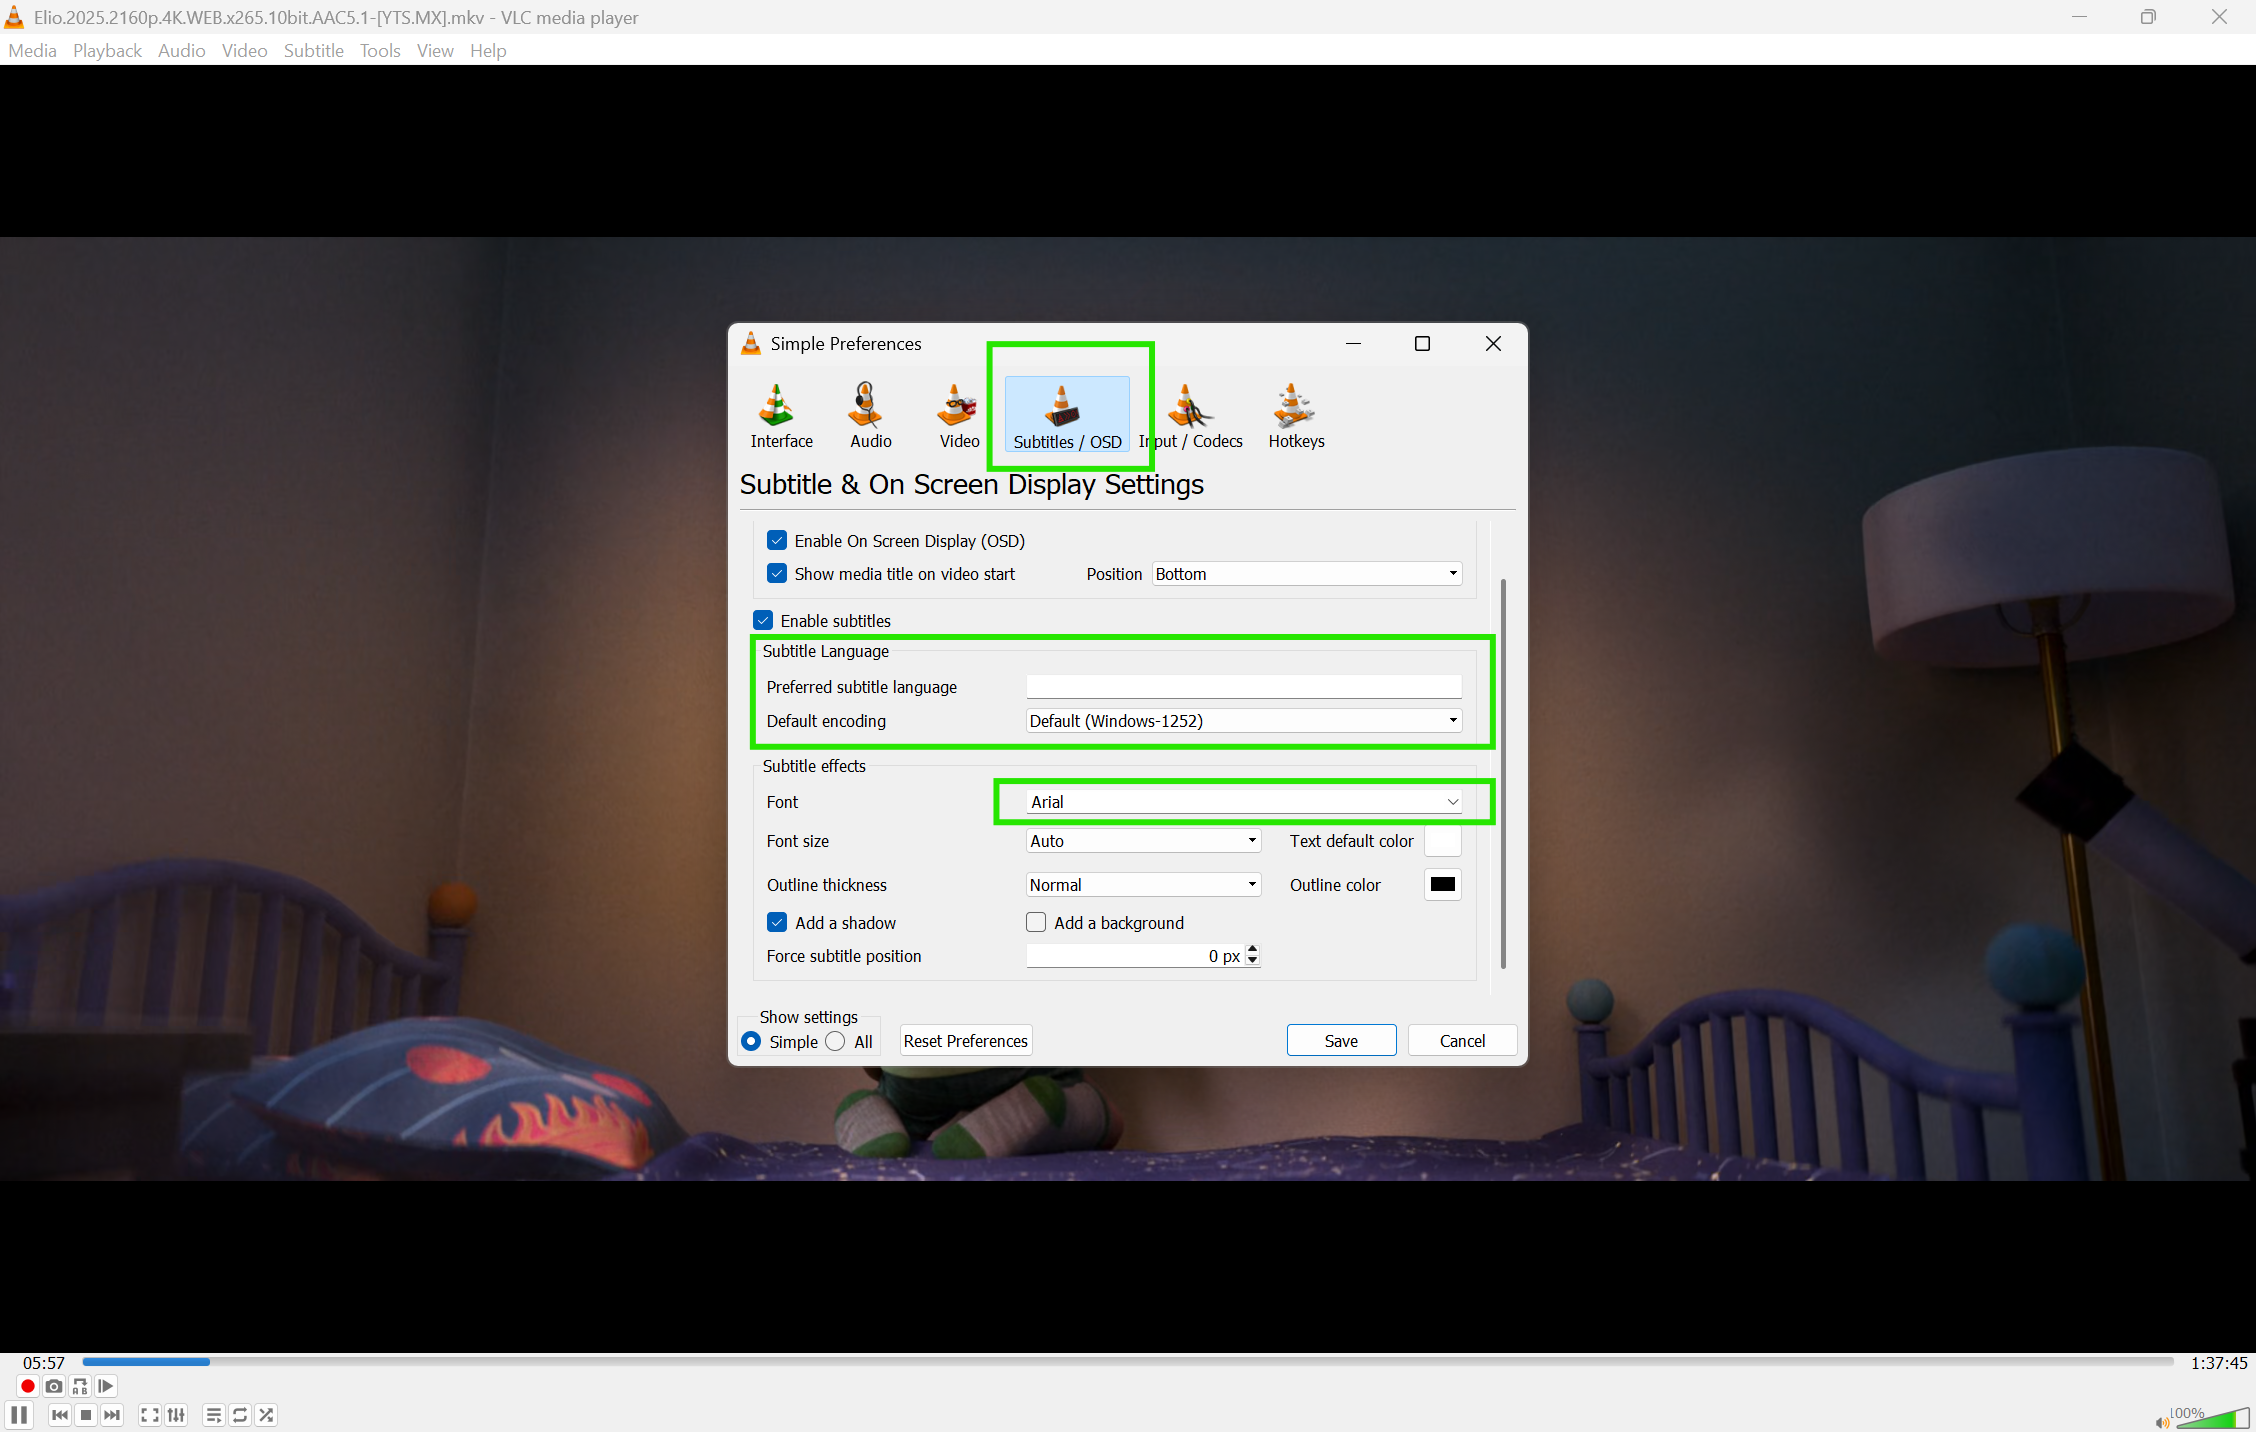2256x1432 pixels.
Task: Take a snapshot with the camera icon
Action: (54, 1386)
